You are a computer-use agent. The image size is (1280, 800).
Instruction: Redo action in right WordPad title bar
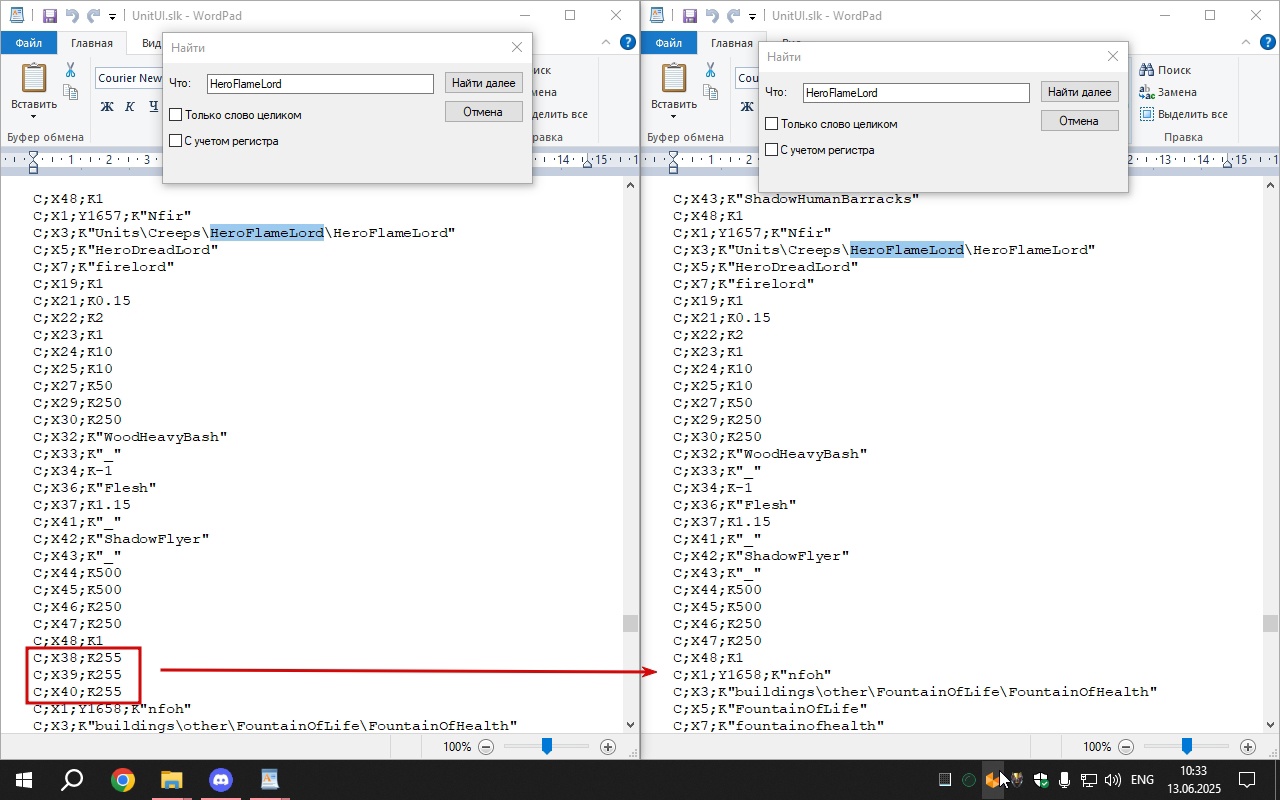[733, 16]
